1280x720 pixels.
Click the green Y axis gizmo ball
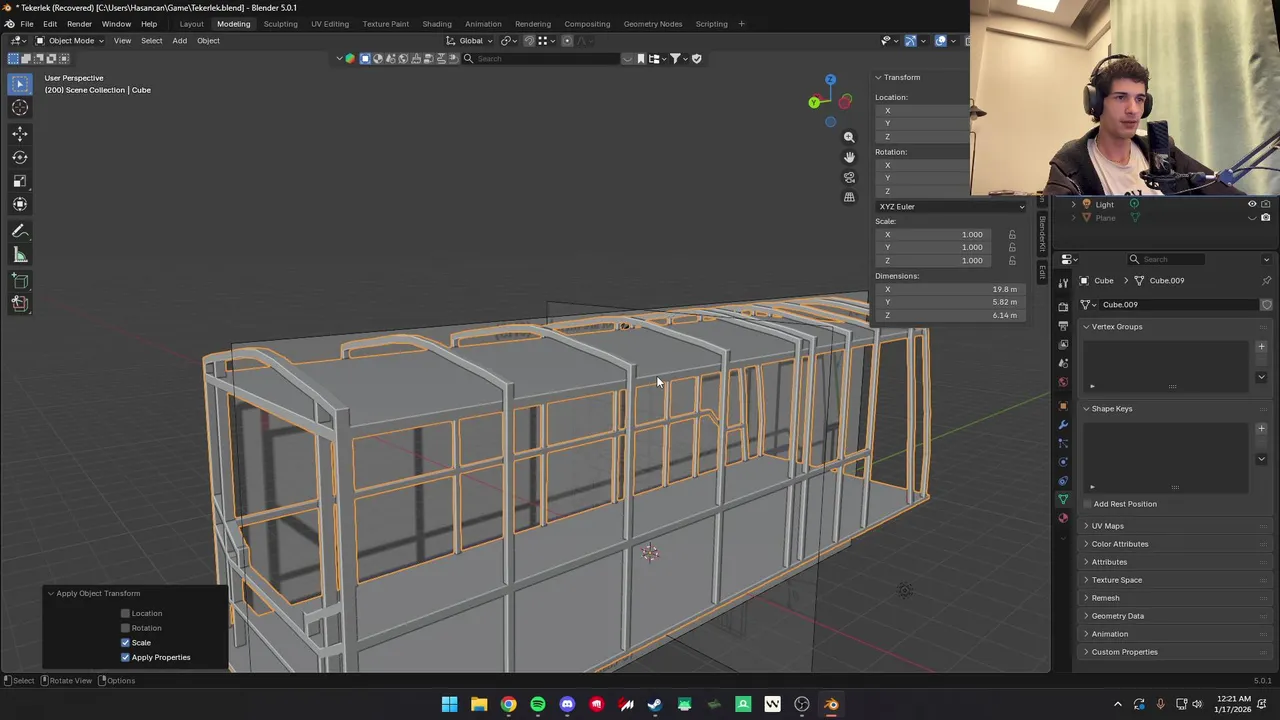(814, 102)
